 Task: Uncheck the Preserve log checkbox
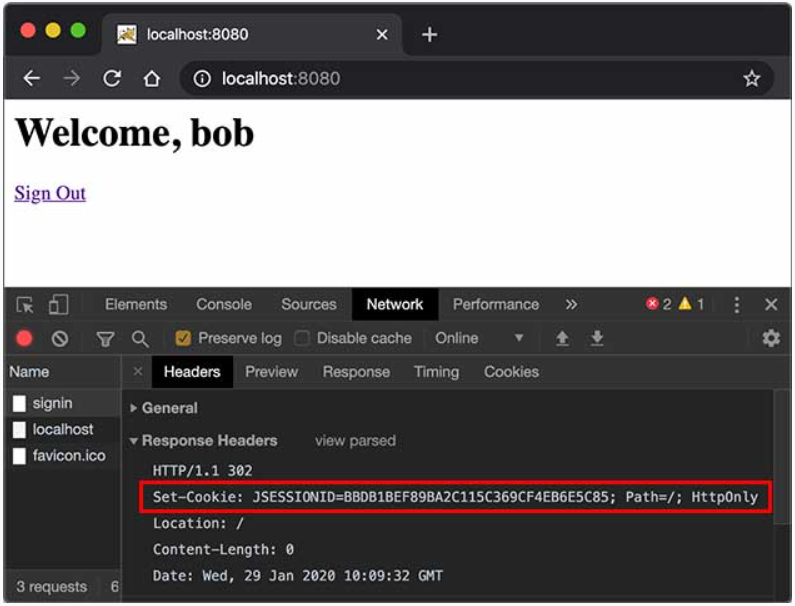[x=183, y=338]
